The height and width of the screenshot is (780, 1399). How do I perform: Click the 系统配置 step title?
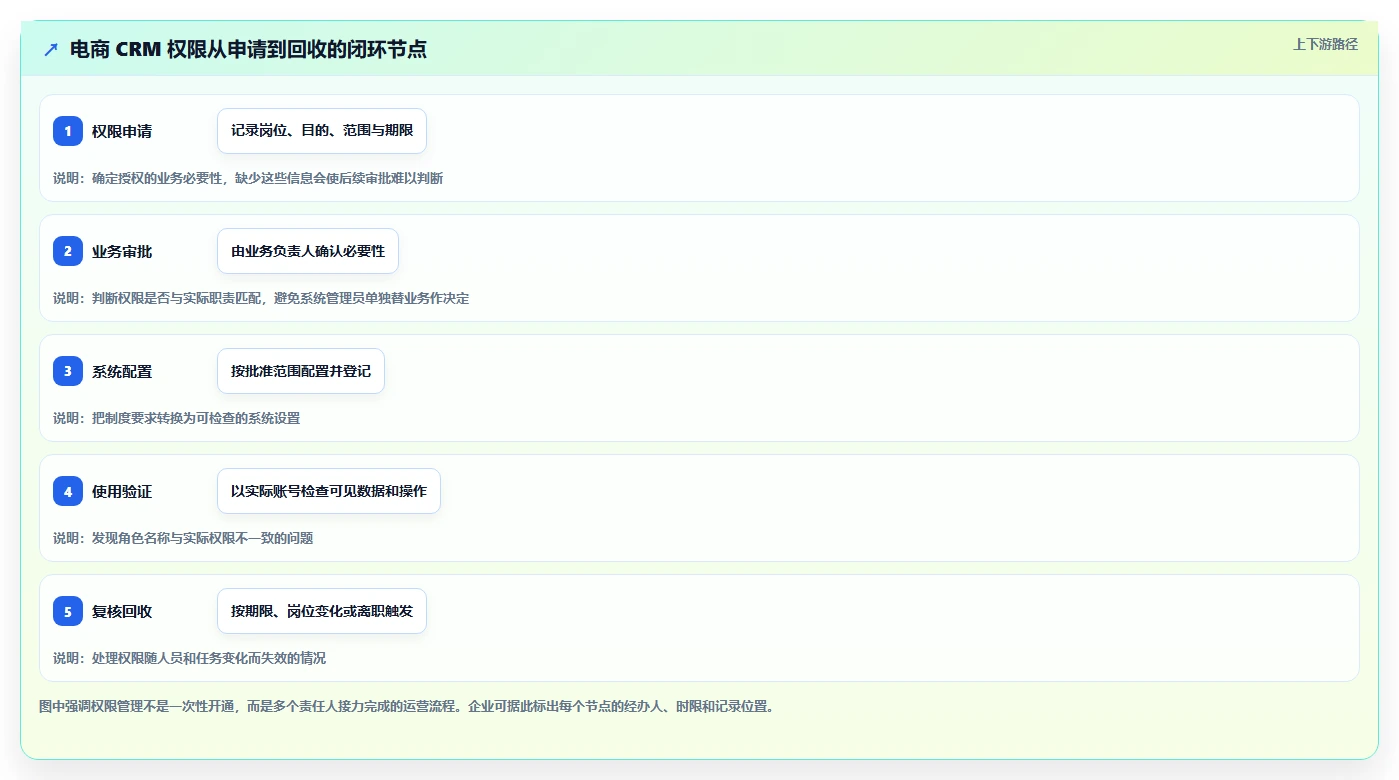point(122,371)
